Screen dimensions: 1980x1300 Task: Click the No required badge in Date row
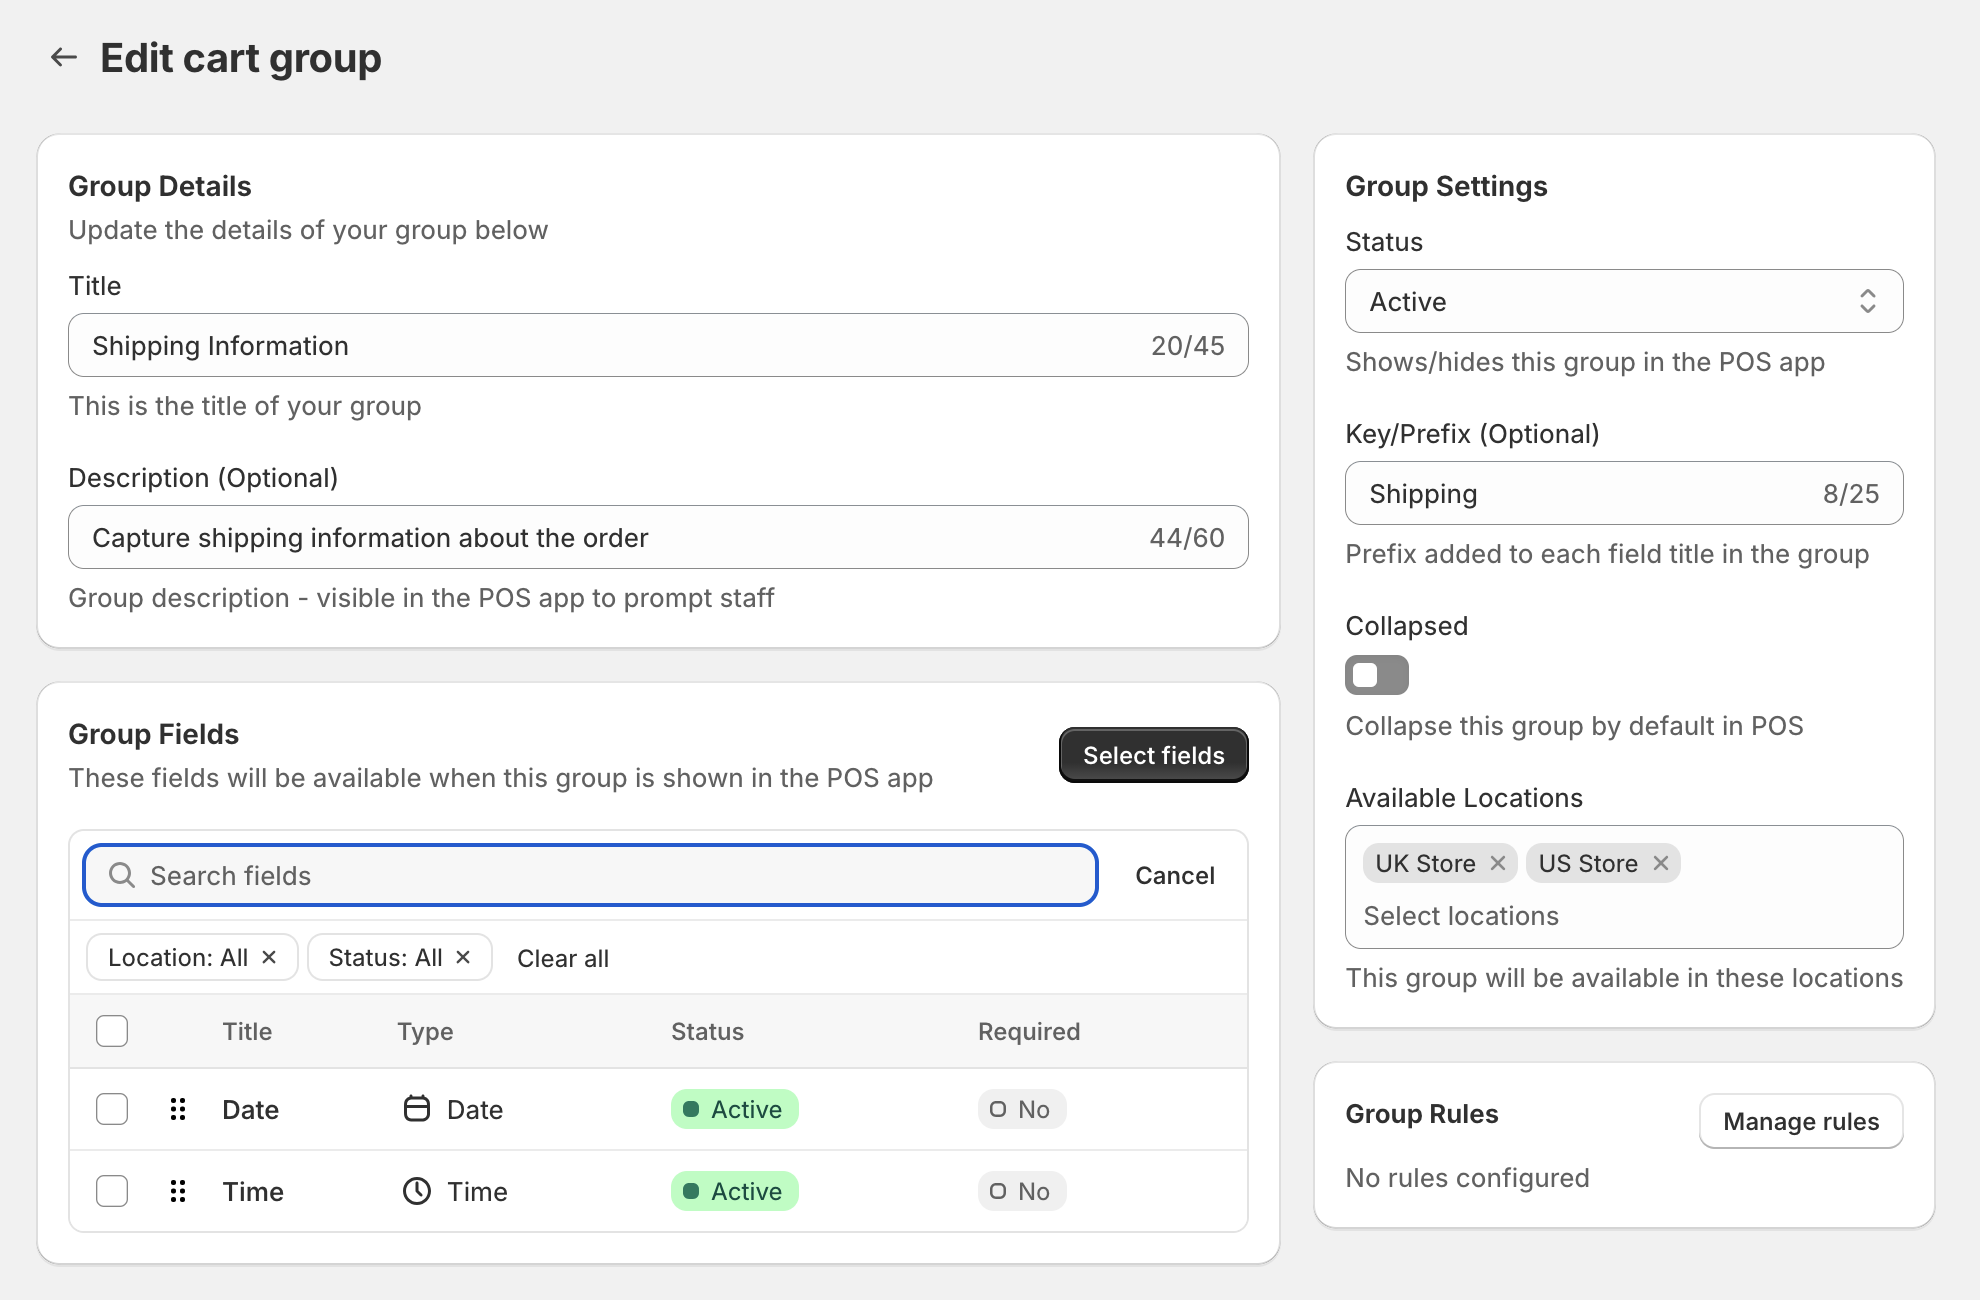(x=1022, y=1109)
